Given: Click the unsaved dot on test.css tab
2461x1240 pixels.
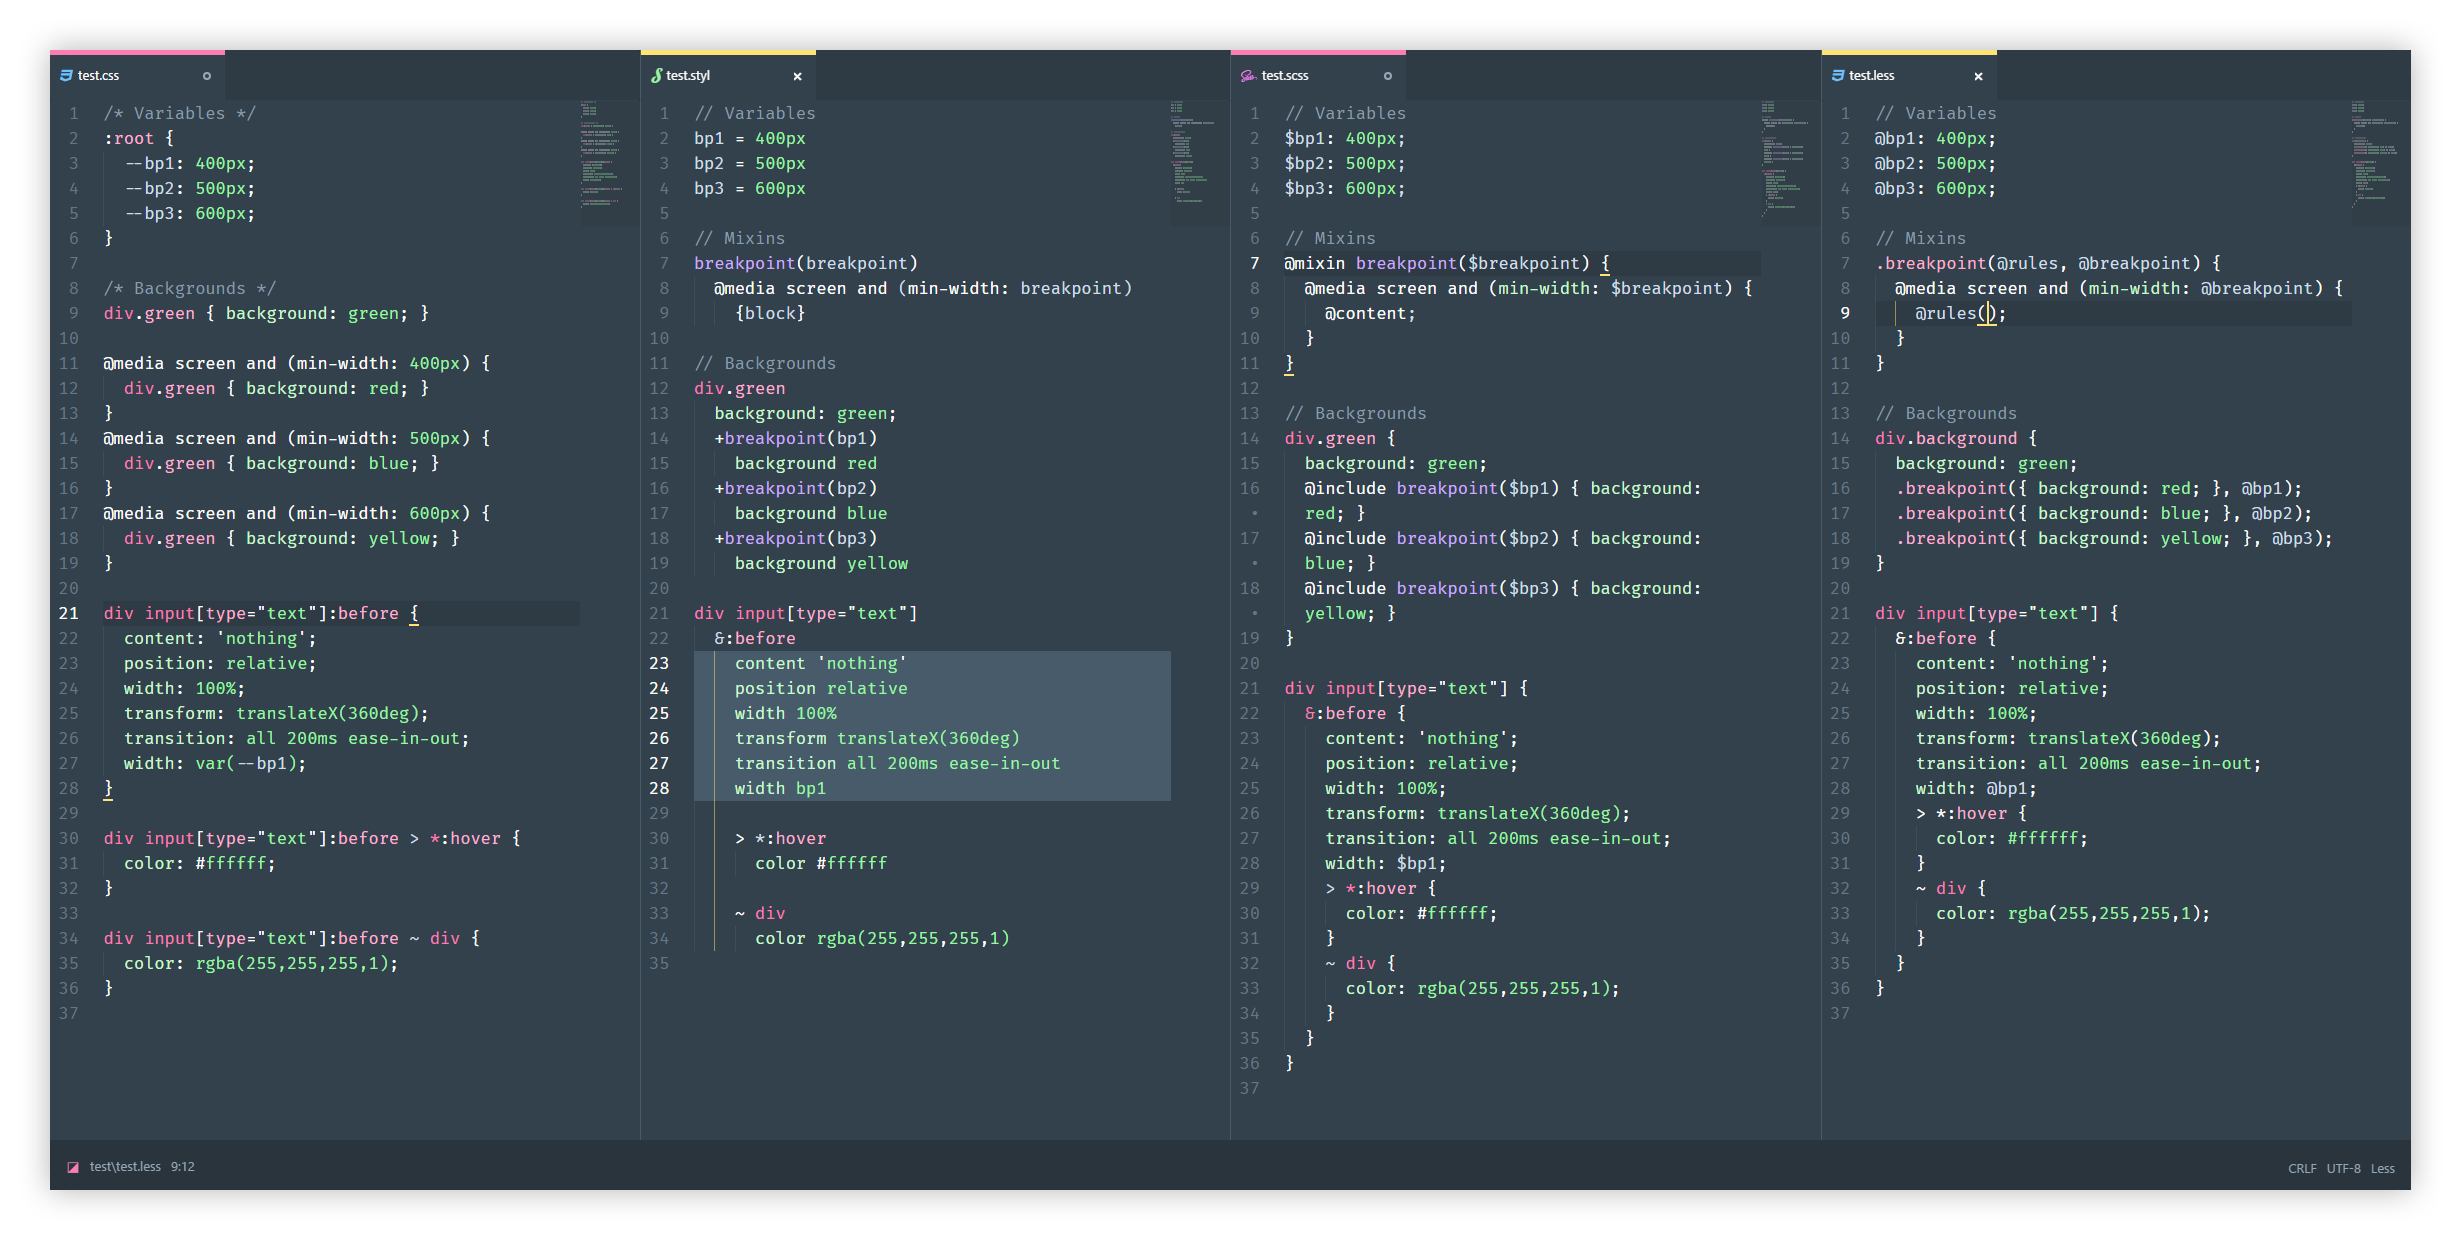Looking at the screenshot, I should click(207, 76).
